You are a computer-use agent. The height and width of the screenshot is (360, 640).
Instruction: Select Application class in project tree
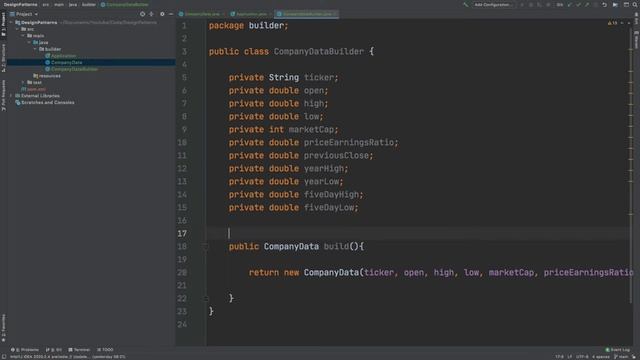coord(61,56)
